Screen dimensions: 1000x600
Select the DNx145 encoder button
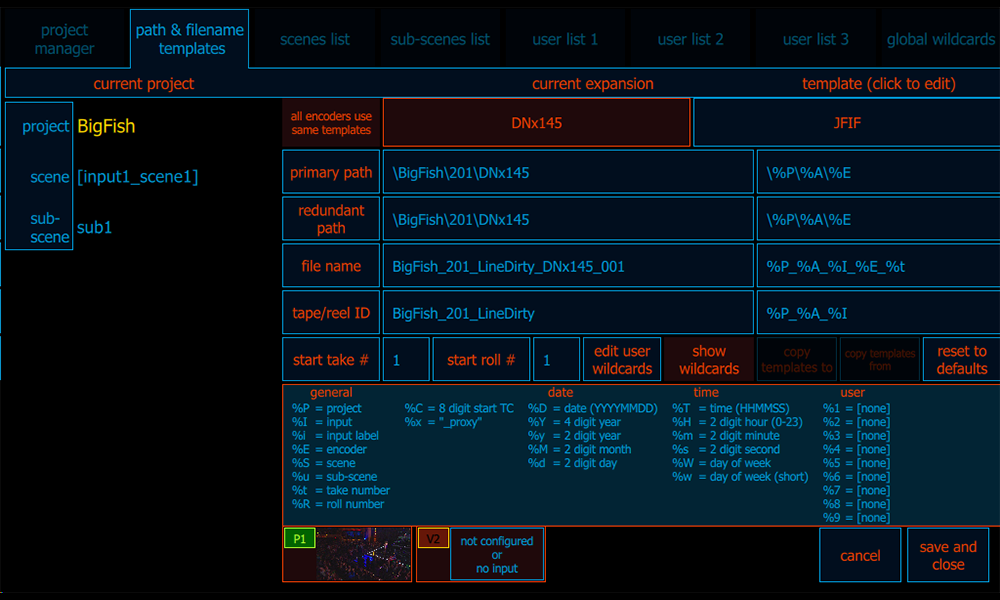pos(536,123)
